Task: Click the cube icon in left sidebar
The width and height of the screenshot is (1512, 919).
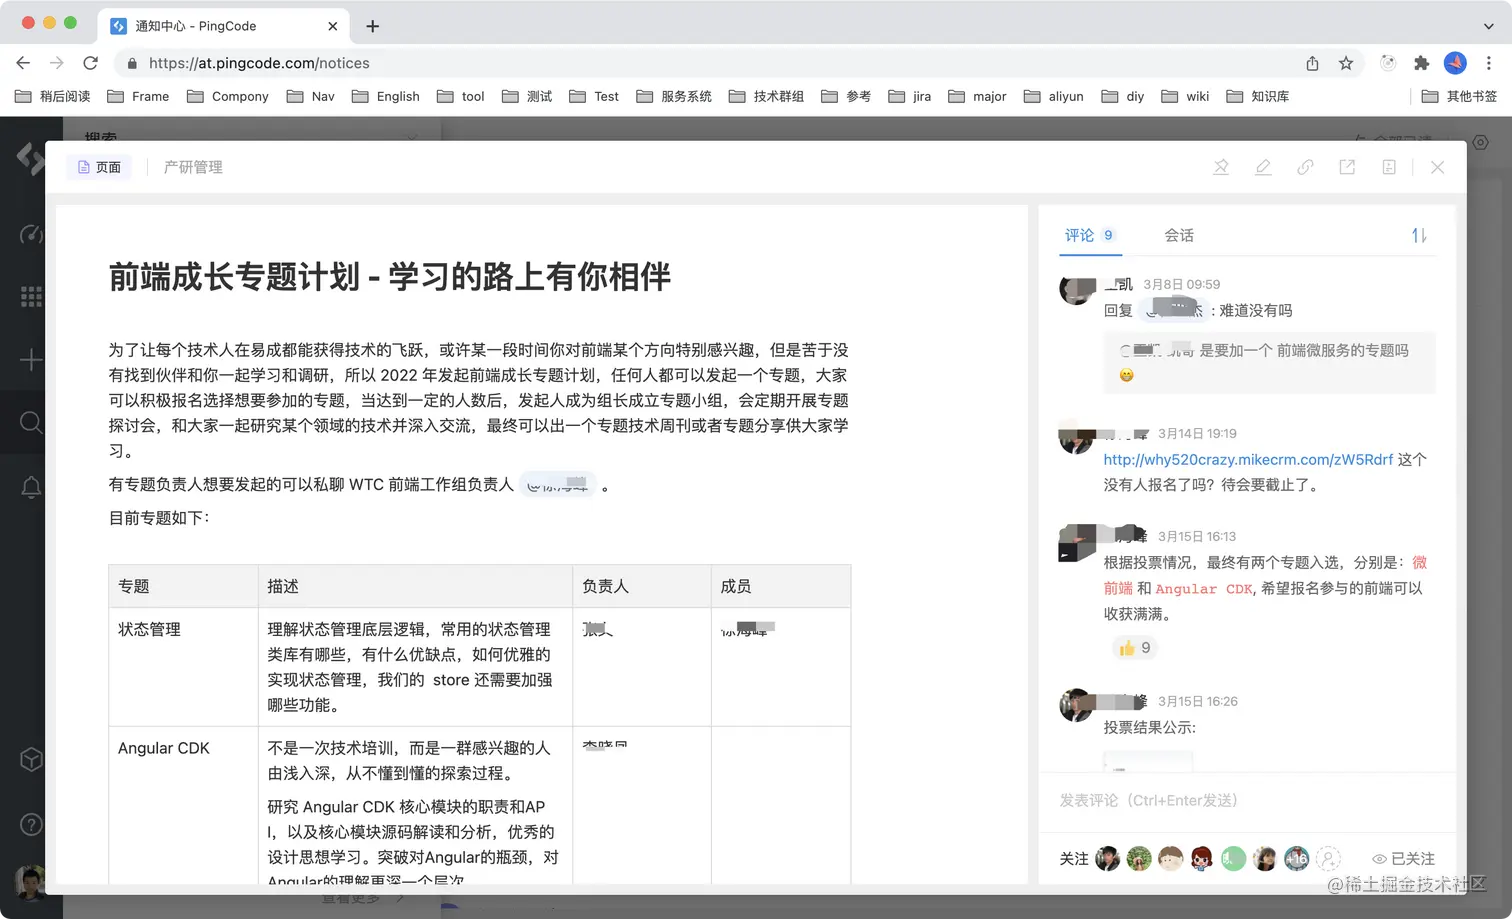Action: (x=31, y=759)
